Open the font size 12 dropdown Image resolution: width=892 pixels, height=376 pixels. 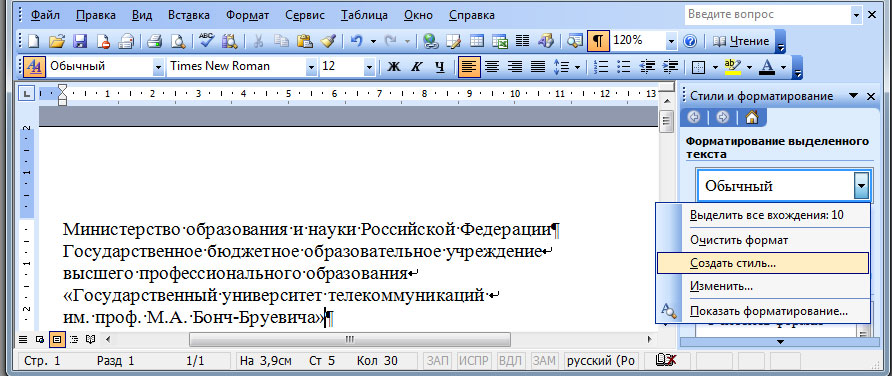click(370, 67)
